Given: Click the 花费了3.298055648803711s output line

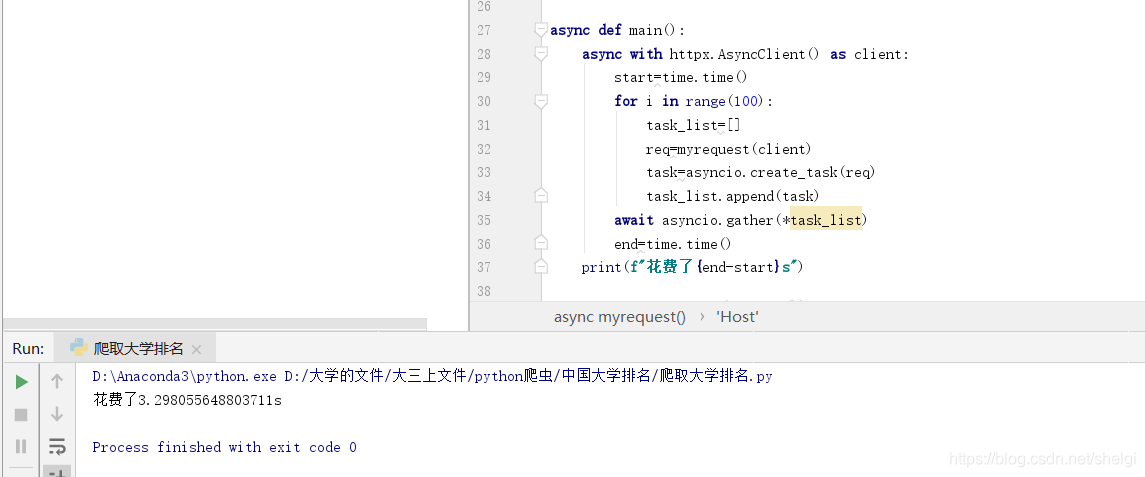Looking at the screenshot, I should pyautogui.click(x=187, y=400).
